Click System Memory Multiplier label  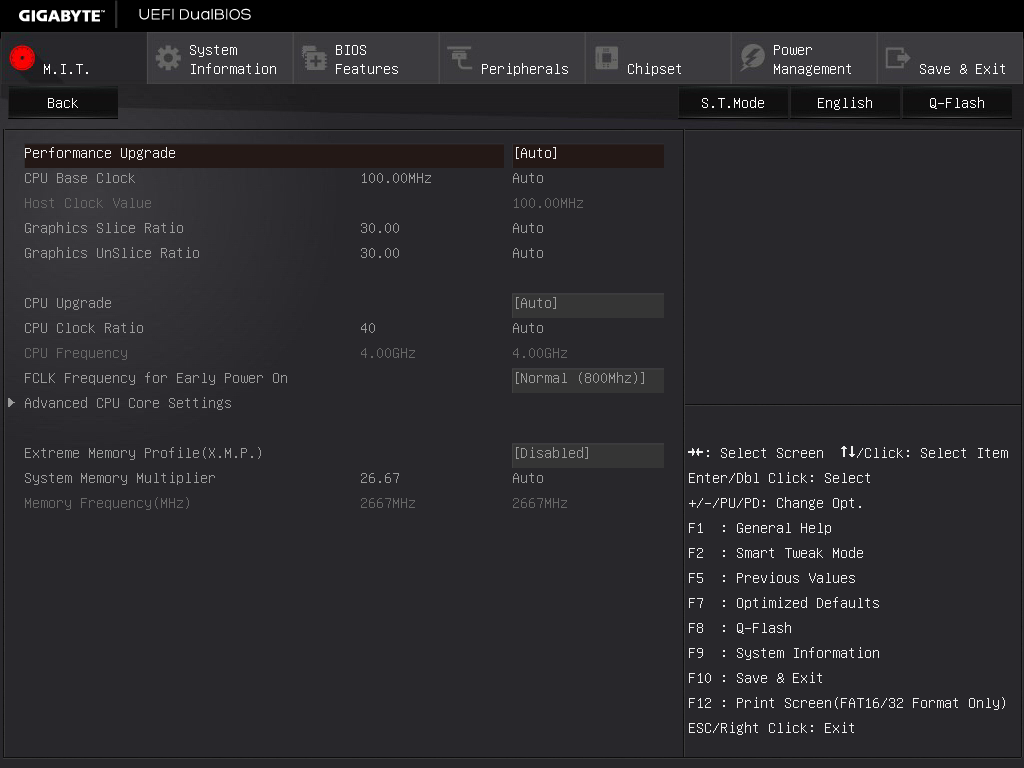[x=120, y=479]
